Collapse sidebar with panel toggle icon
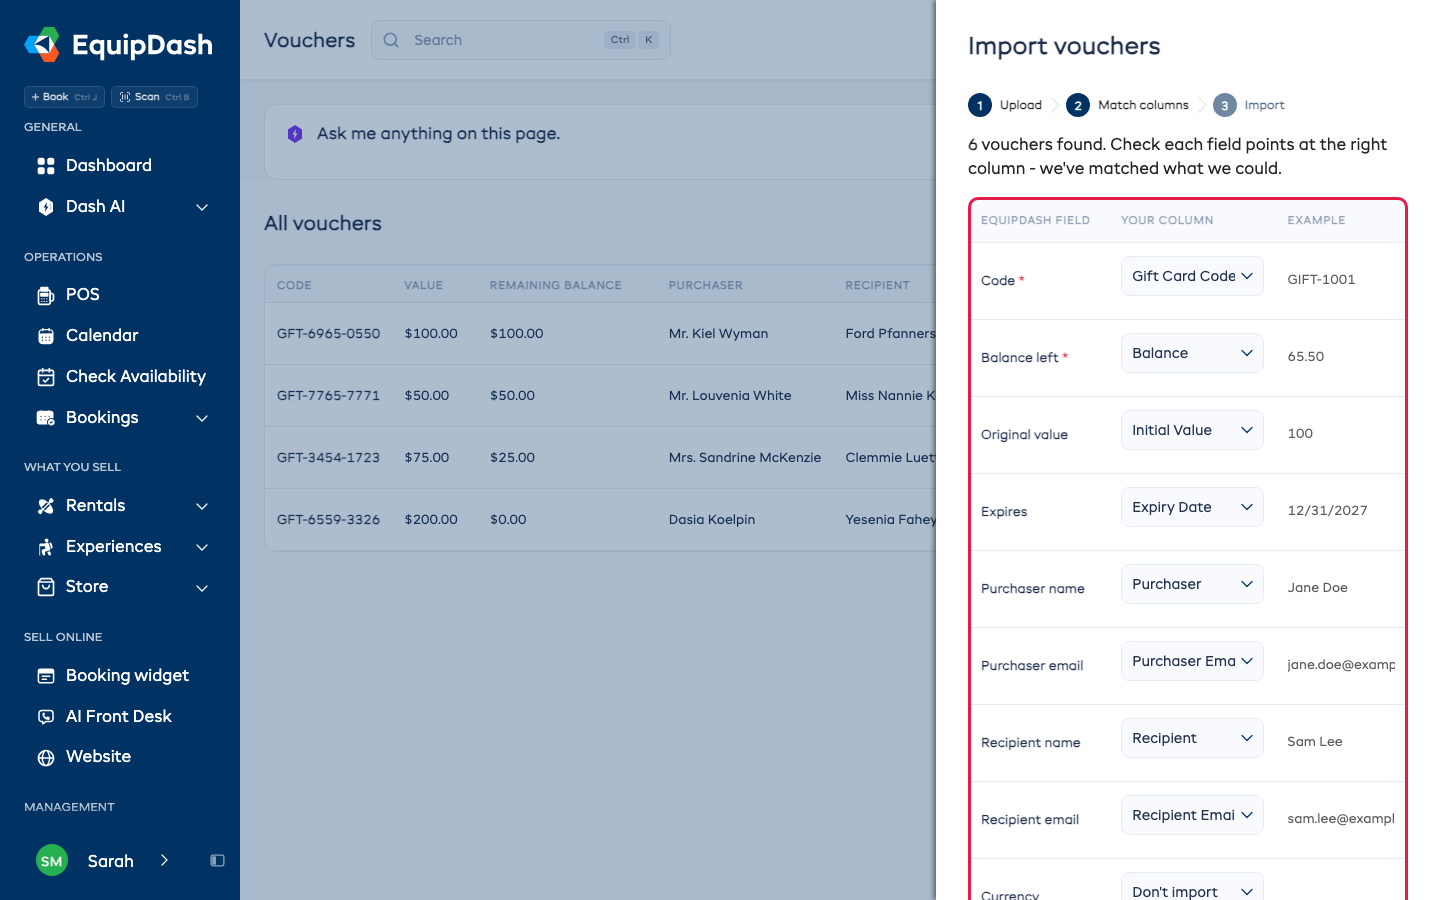Viewport: 1440px width, 900px height. point(217,861)
